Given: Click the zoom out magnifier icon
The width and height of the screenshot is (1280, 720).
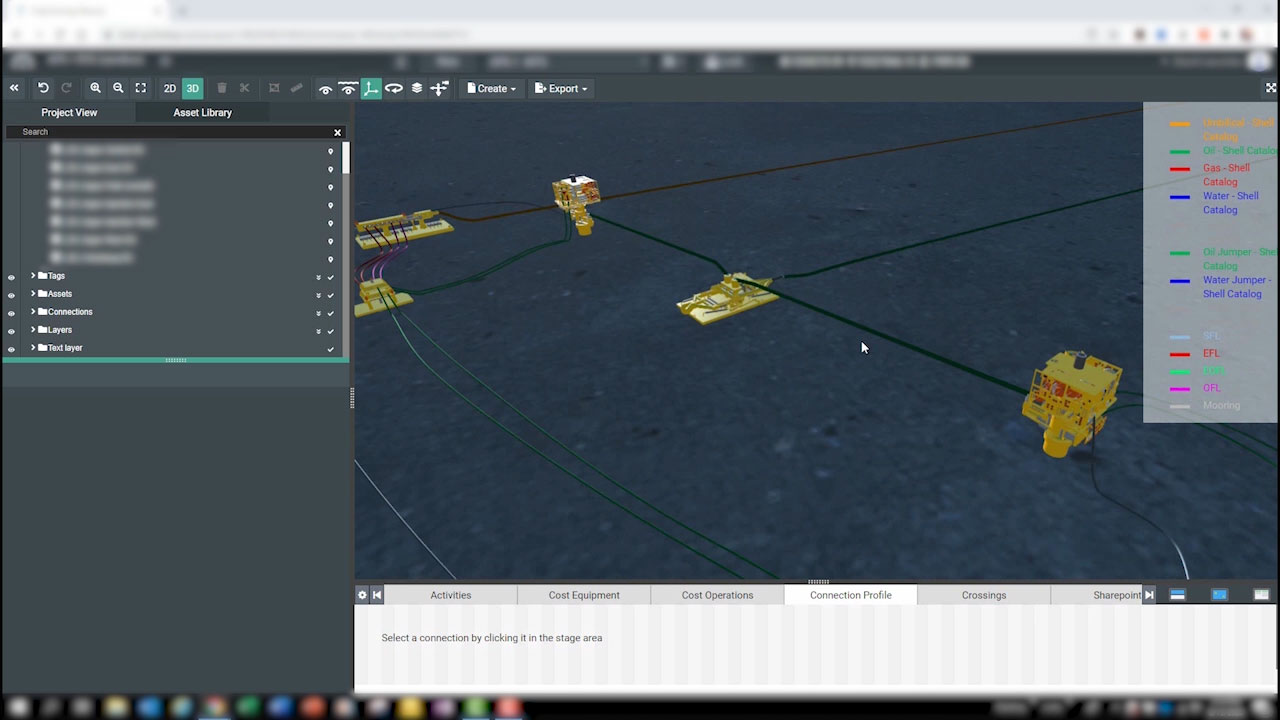Looking at the screenshot, I should pyautogui.click(x=118, y=88).
